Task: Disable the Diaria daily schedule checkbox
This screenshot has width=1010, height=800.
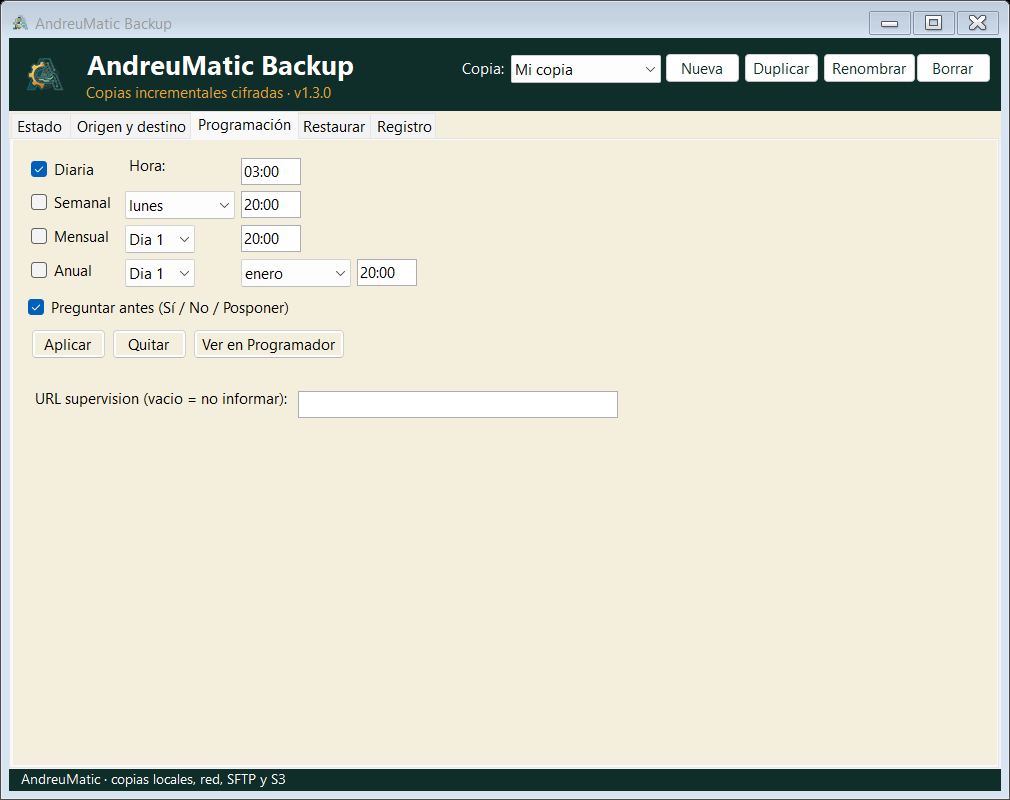Action: [x=39, y=169]
